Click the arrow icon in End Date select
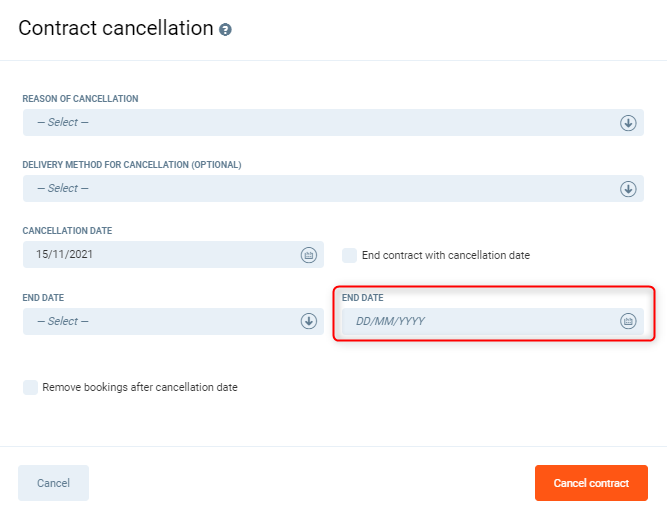The image size is (667, 519). [x=309, y=321]
